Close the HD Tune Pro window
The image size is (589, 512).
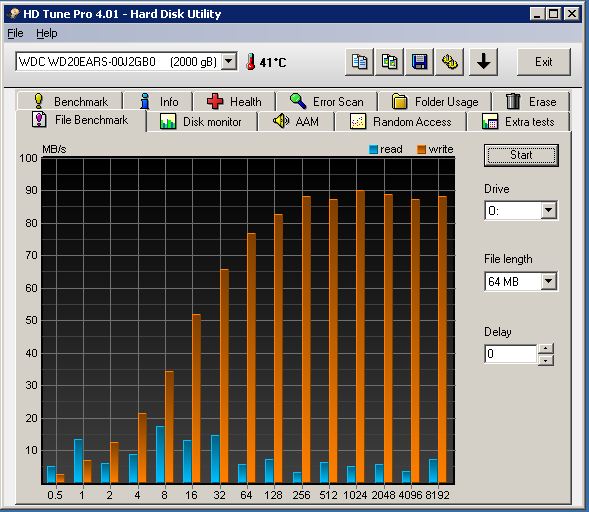pos(572,14)
